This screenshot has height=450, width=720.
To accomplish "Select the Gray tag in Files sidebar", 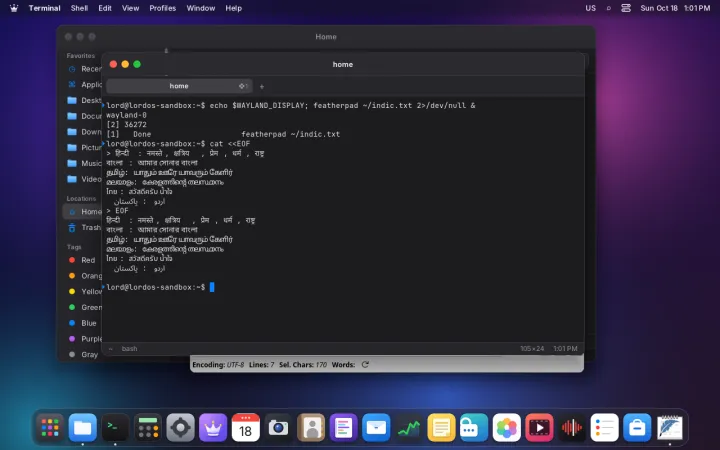I will (83, 354).
